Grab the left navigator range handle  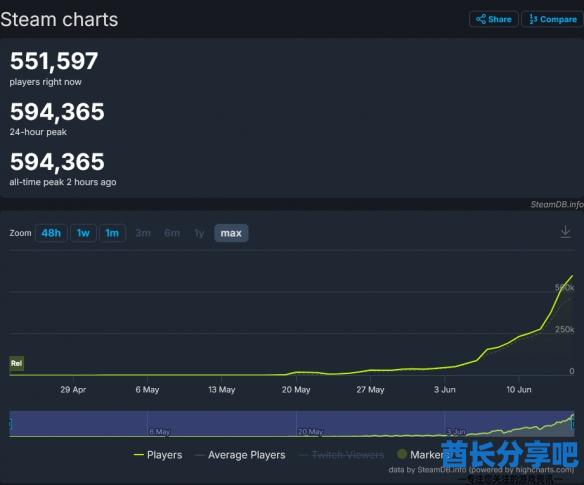tap(10, 424)
